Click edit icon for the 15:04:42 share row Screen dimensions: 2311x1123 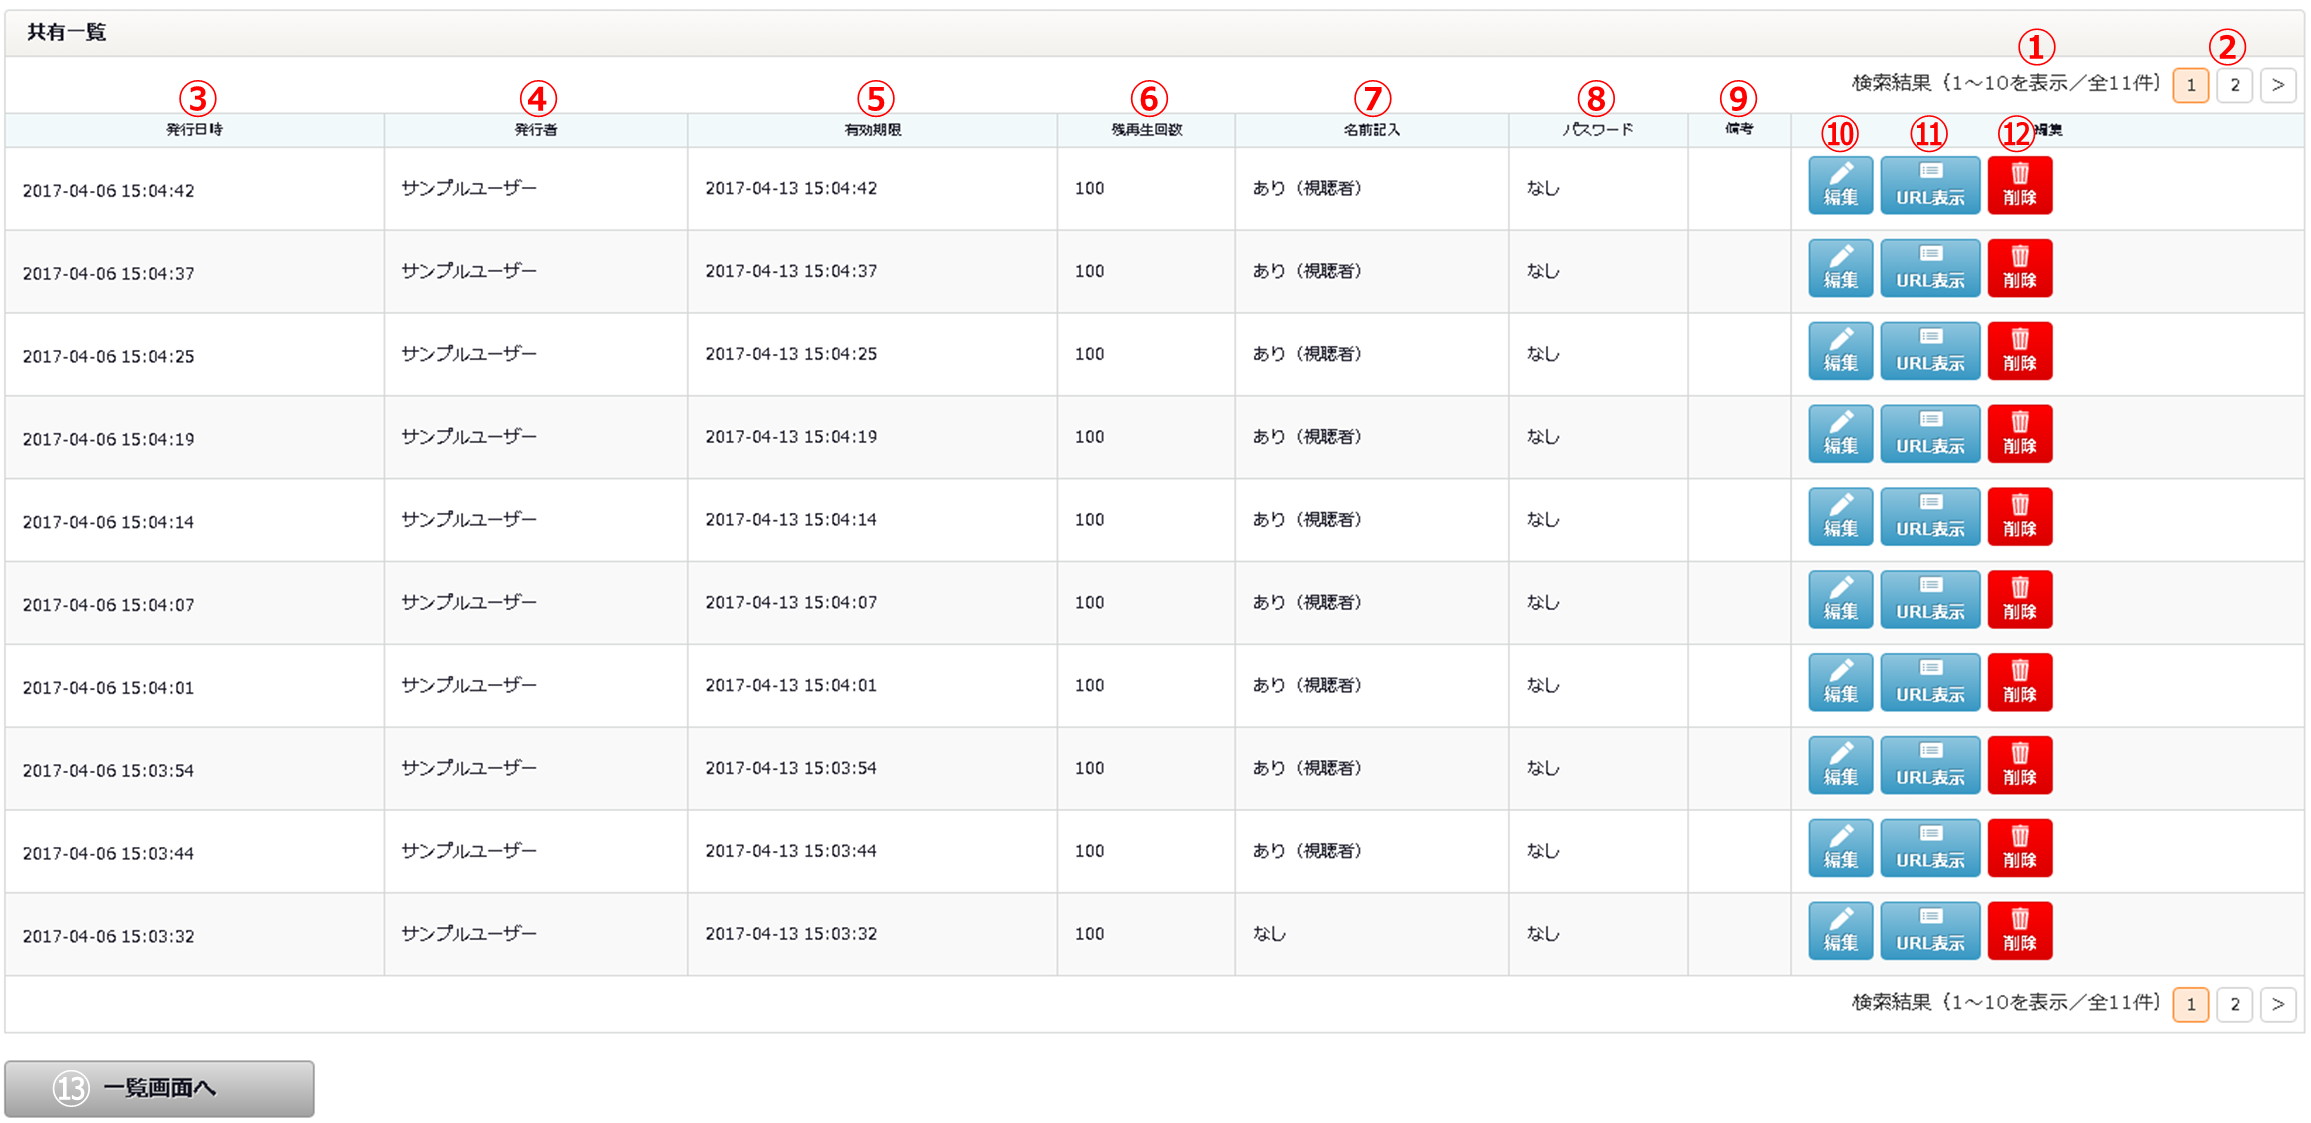tap(1840, 185)
